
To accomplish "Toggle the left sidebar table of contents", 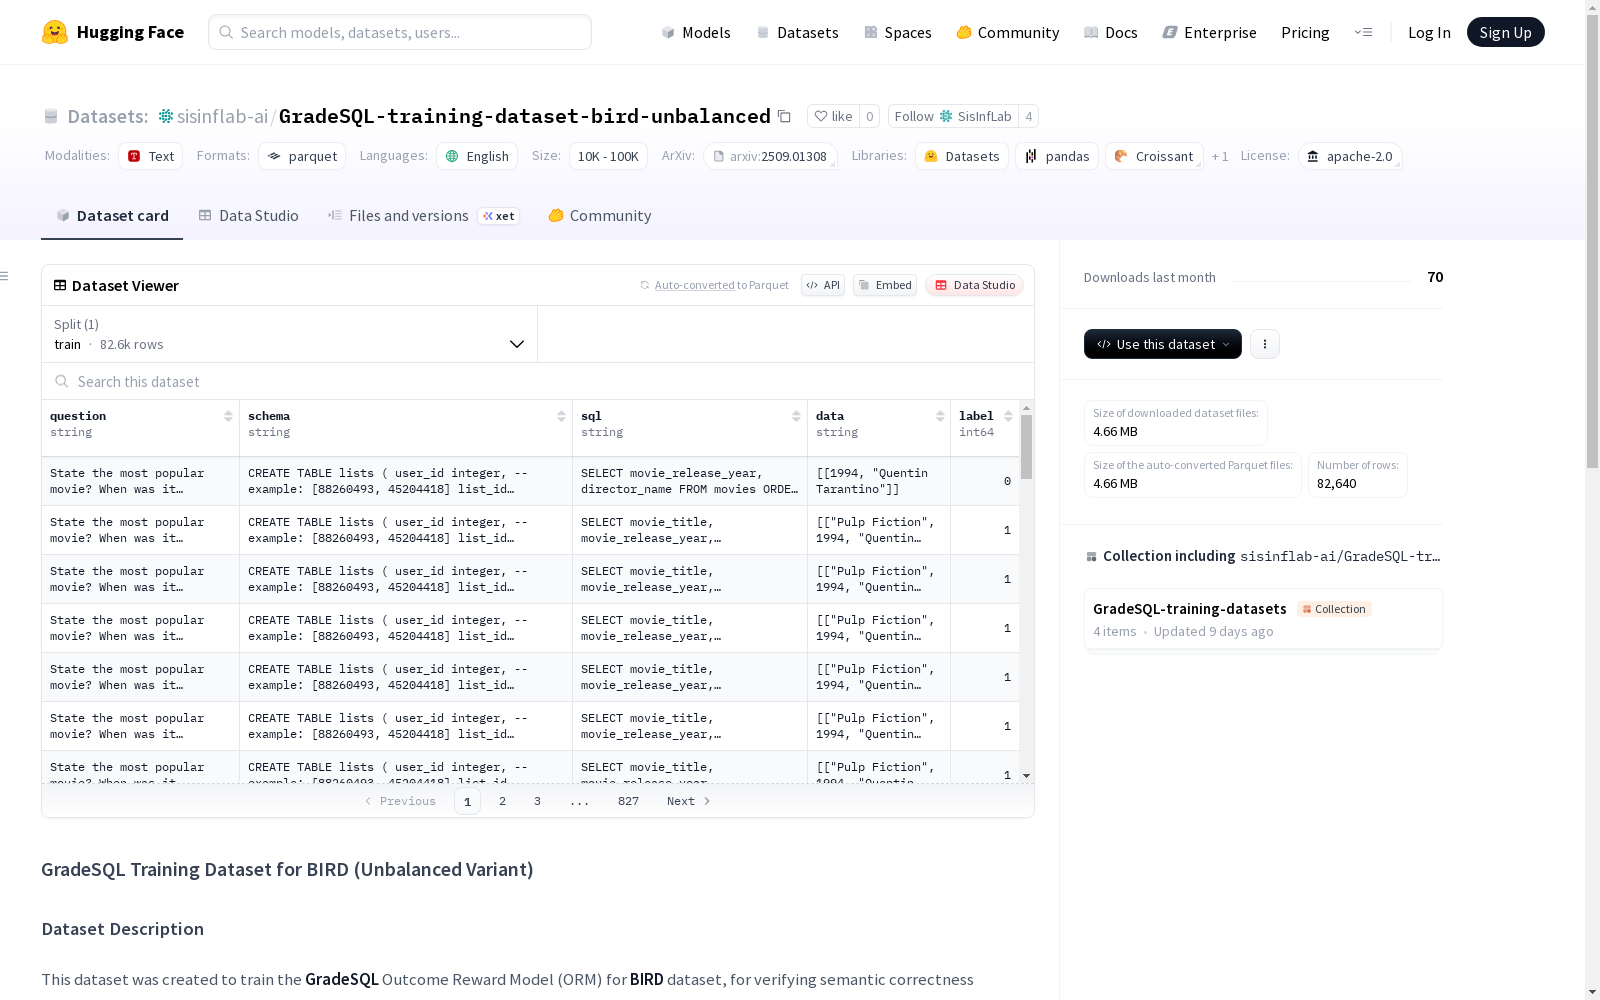I will (5, 276).
